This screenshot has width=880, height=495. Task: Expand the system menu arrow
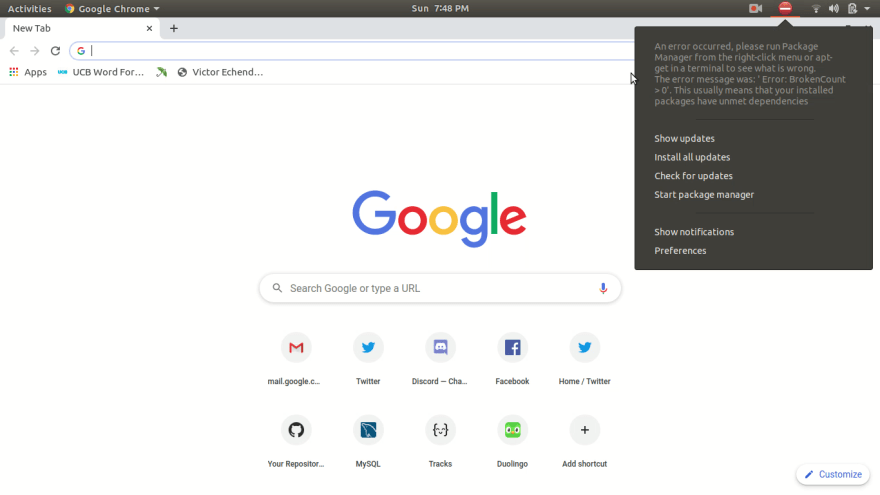[x=868, y=8]
